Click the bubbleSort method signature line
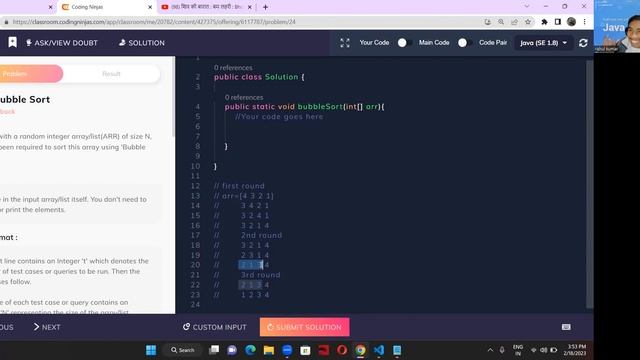640x360 pixels. pyautogui.click(x=304, y=107)
